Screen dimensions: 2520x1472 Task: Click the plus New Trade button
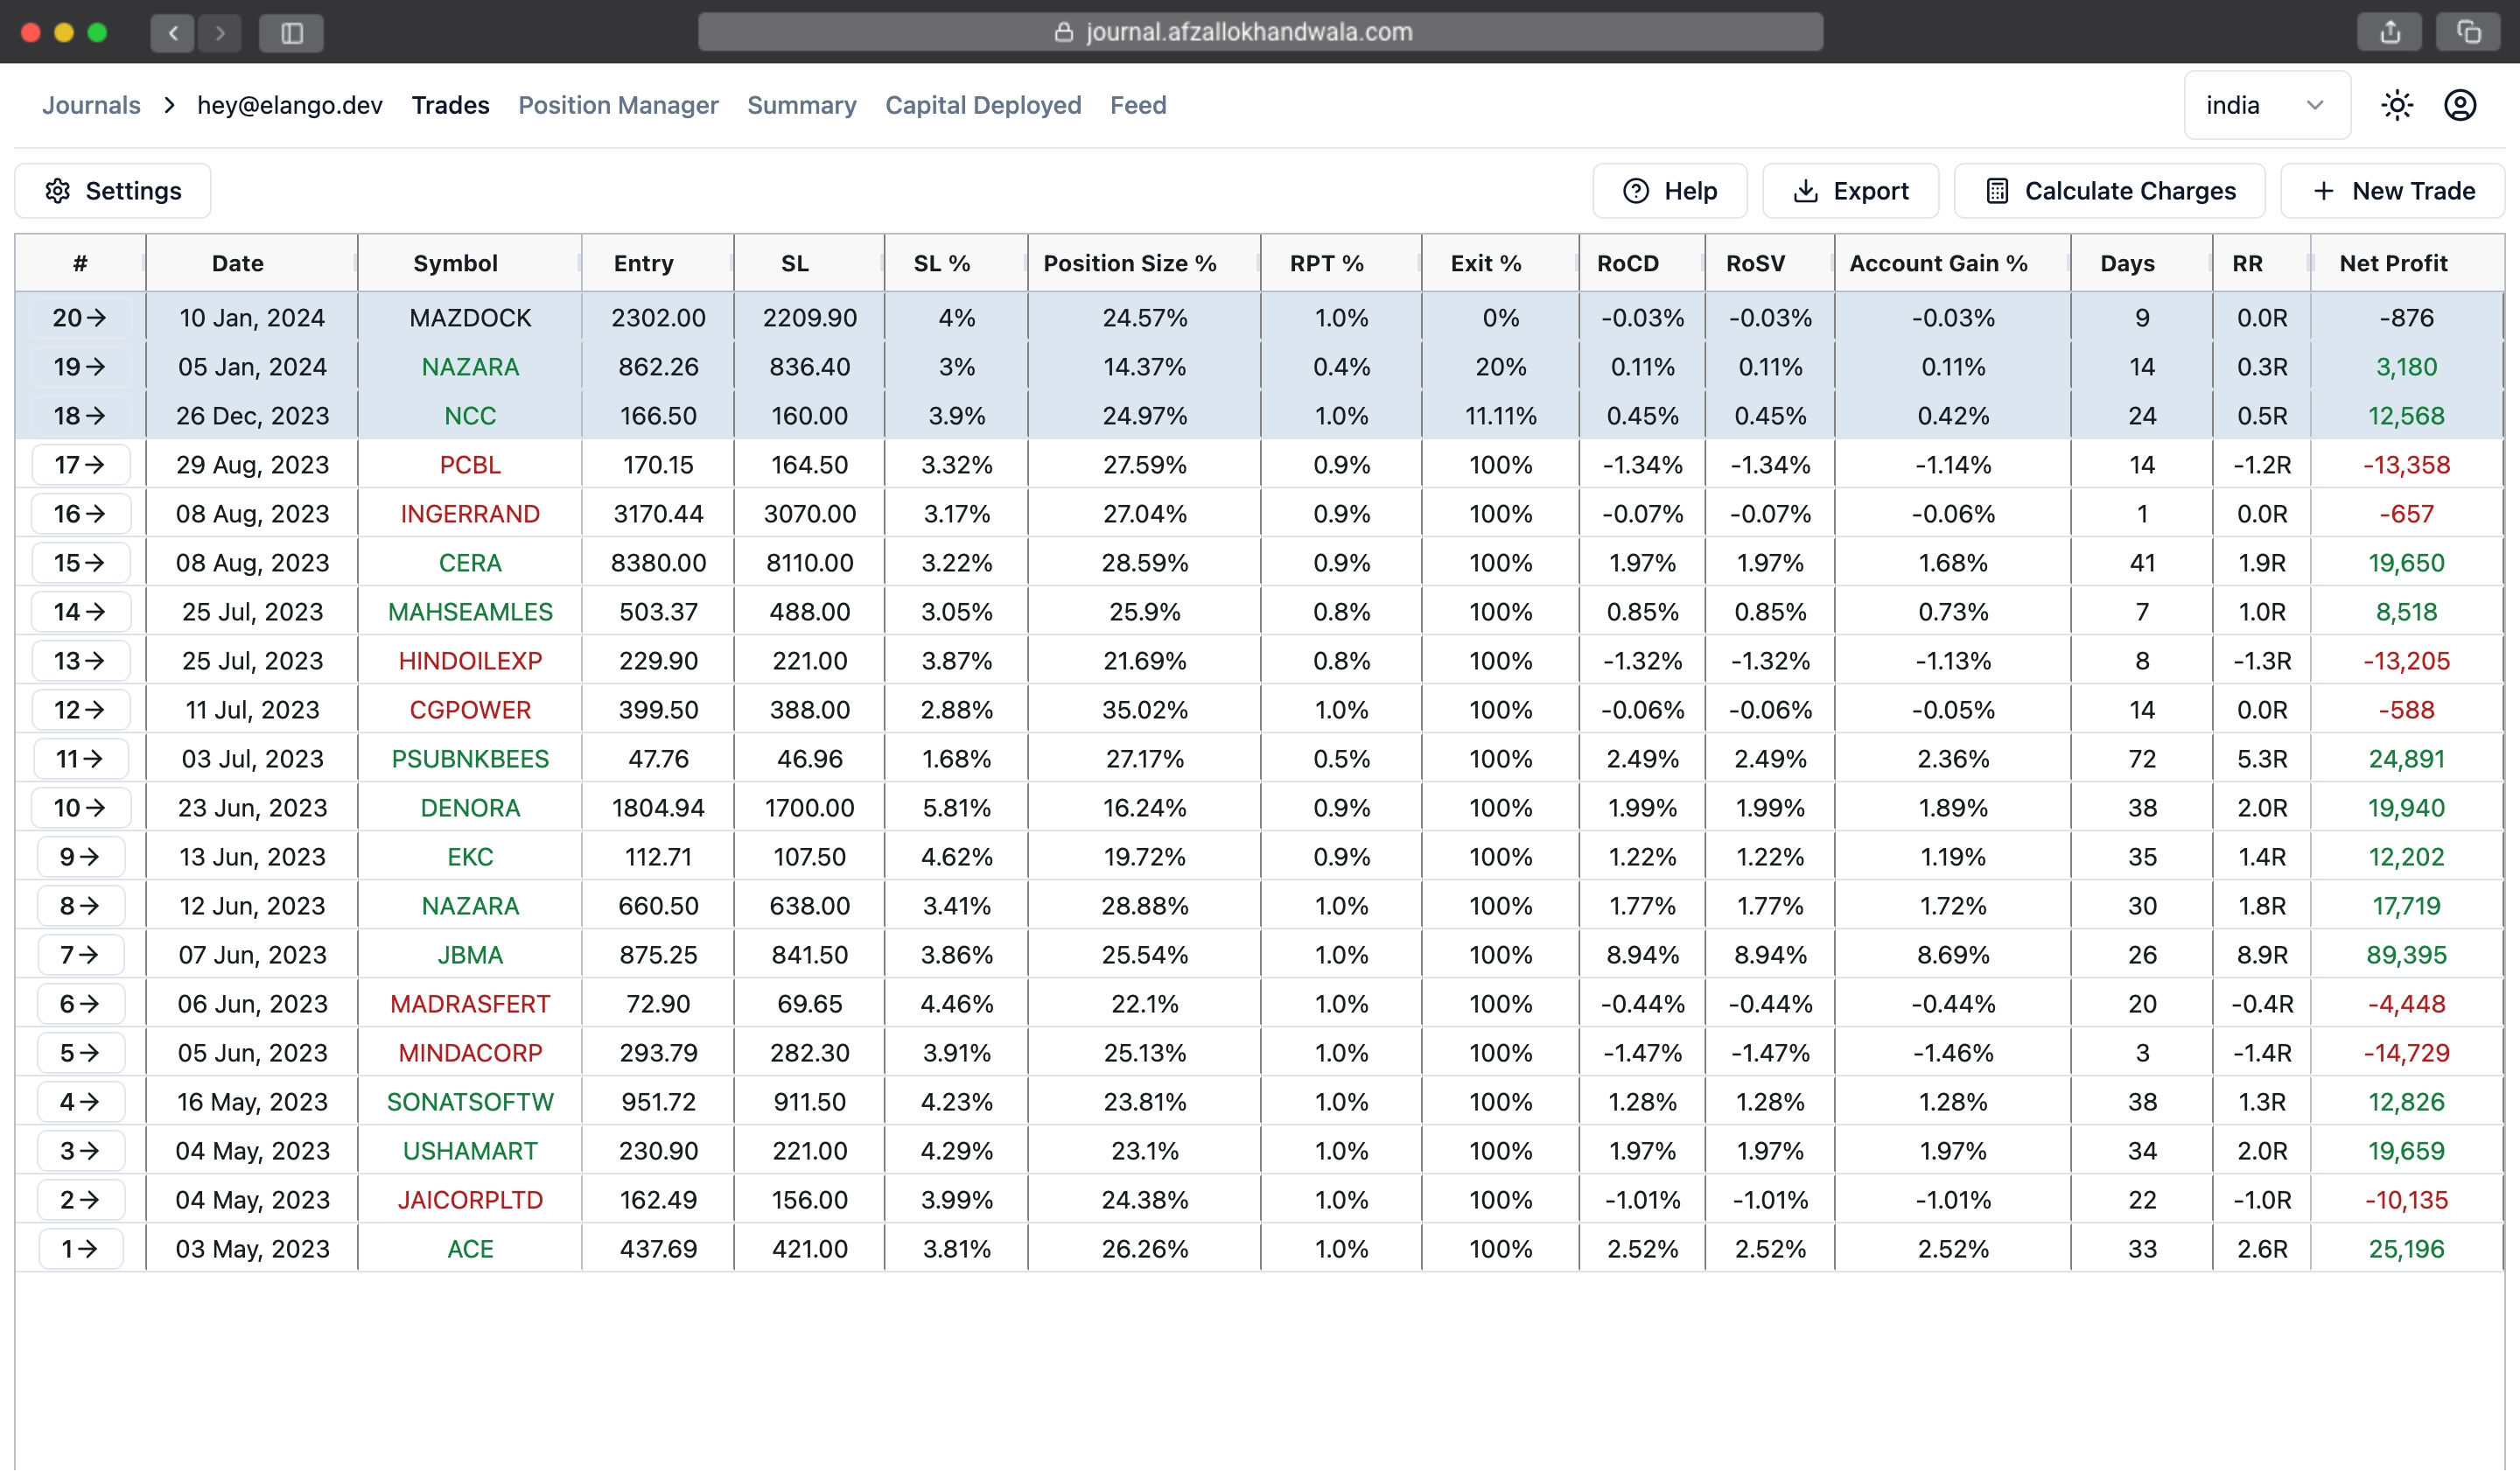click(x=2392, y=191)
